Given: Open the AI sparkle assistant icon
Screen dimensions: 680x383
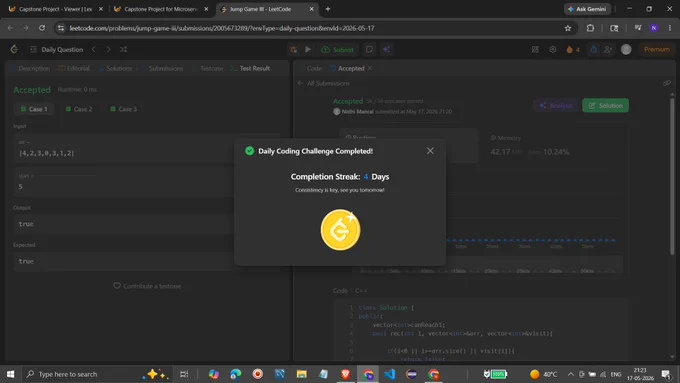Looking at the screenshot, I should (386, 49).
